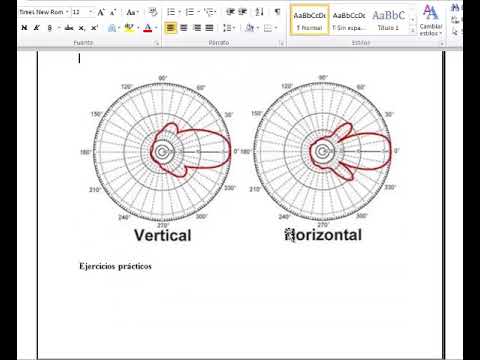Click the superscript icon

click(95, 28)
